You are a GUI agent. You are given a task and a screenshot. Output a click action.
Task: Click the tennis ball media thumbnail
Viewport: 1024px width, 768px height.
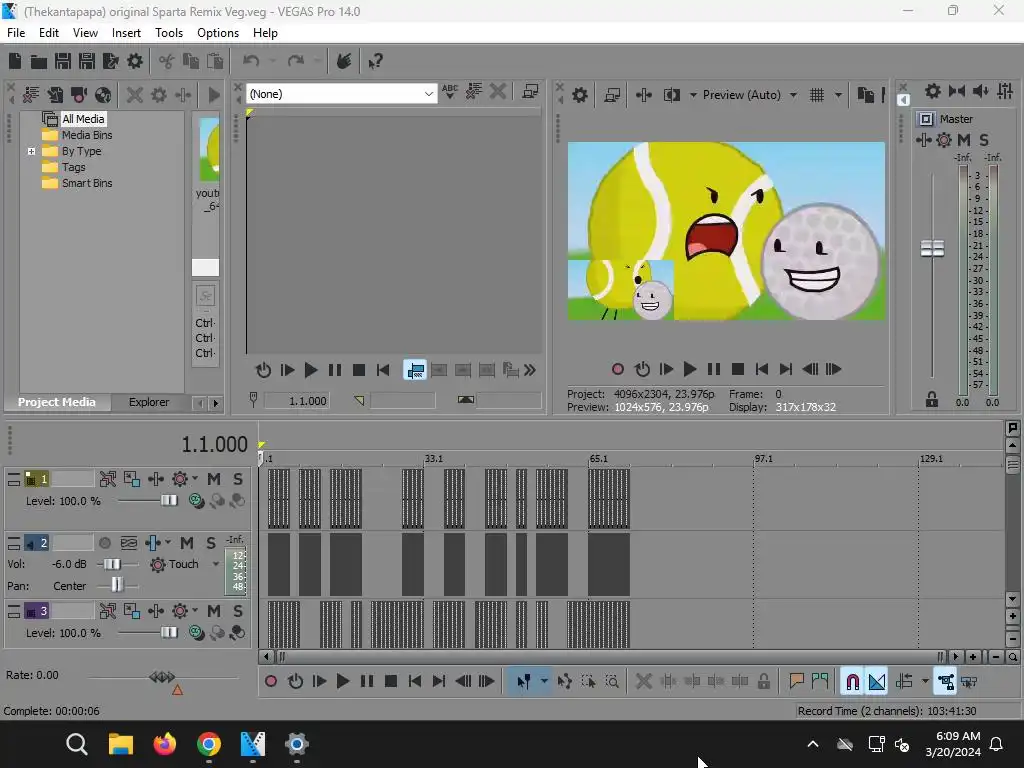coord(209,150)
